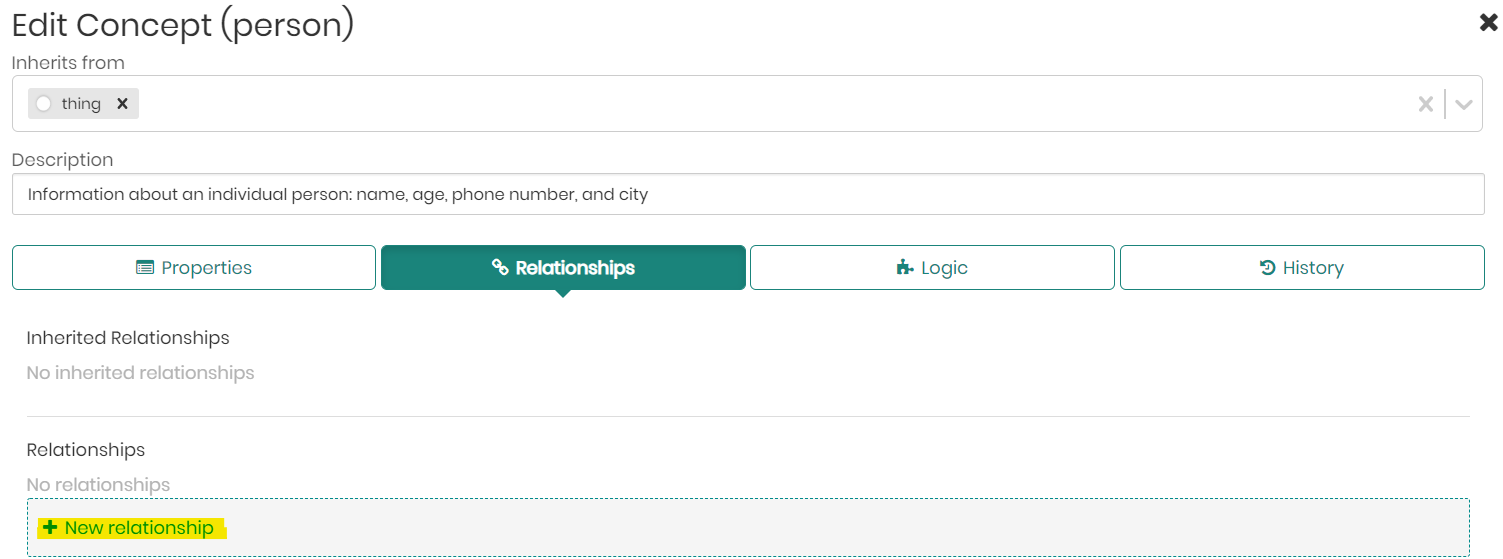Show the History tab
Image resolution: width=1503 pixels, height=559 pixels.
click(x=1301, y=268)
